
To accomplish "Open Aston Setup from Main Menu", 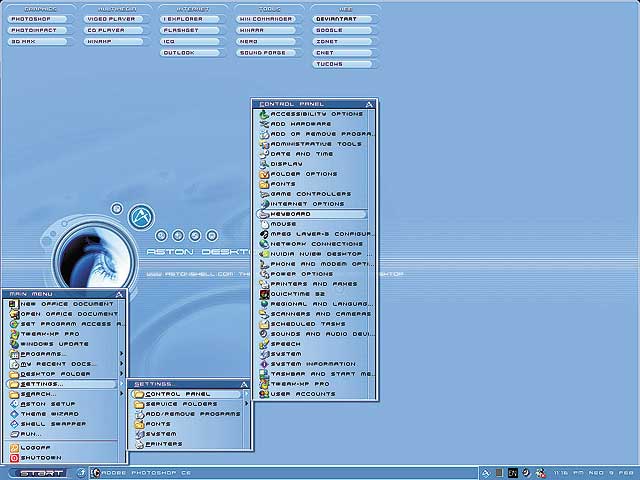I will coord(62,404).
